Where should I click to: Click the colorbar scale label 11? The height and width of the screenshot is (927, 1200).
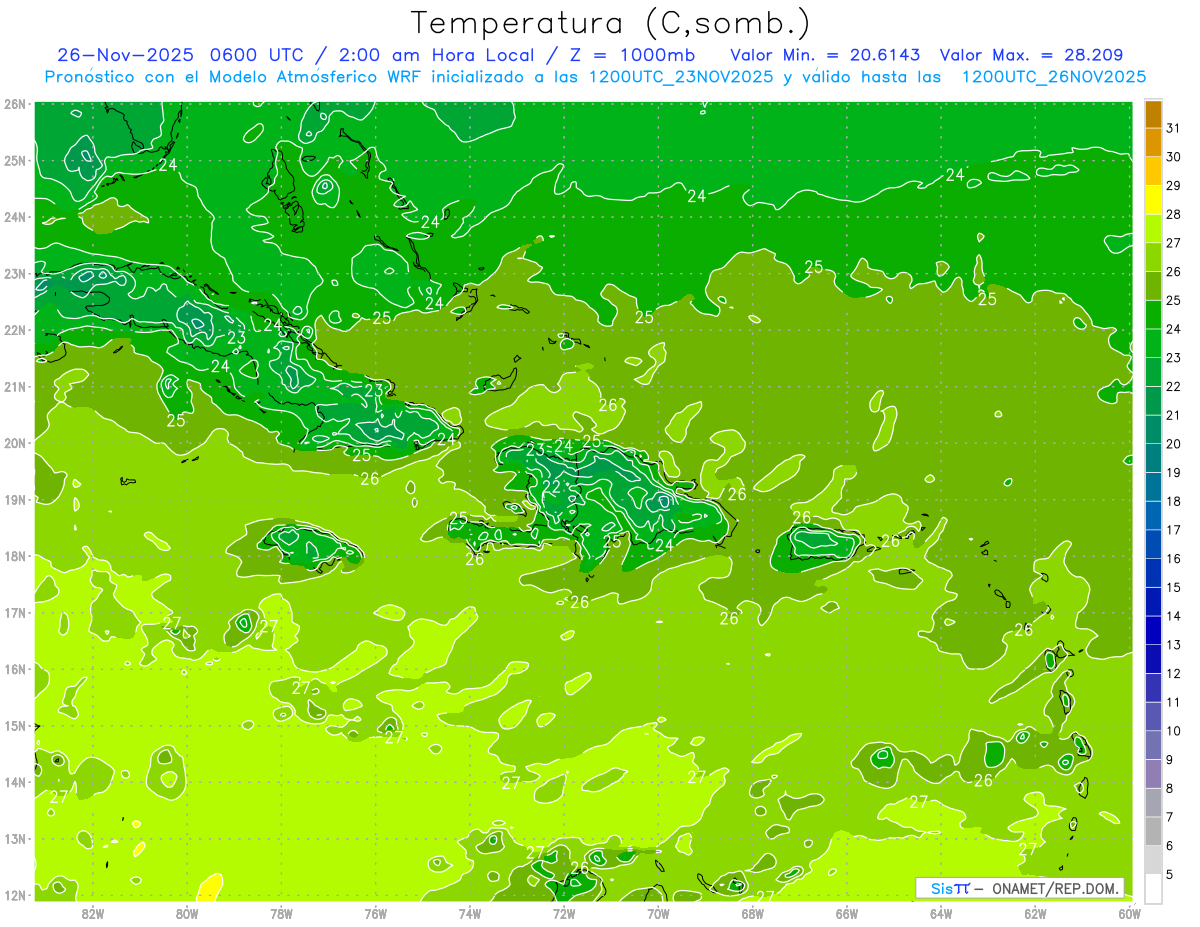(x=1173, y=703)
